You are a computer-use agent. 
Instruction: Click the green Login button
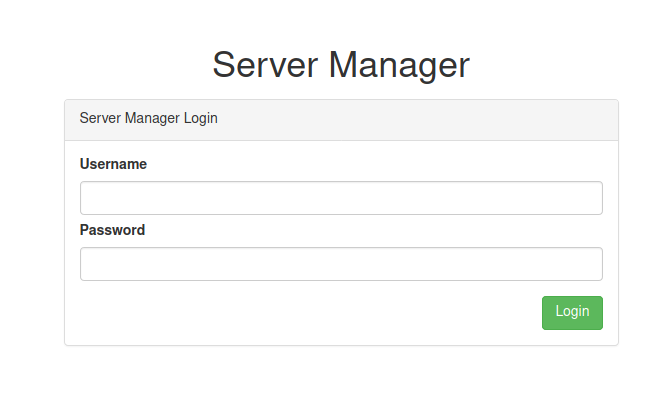[572, 313]
